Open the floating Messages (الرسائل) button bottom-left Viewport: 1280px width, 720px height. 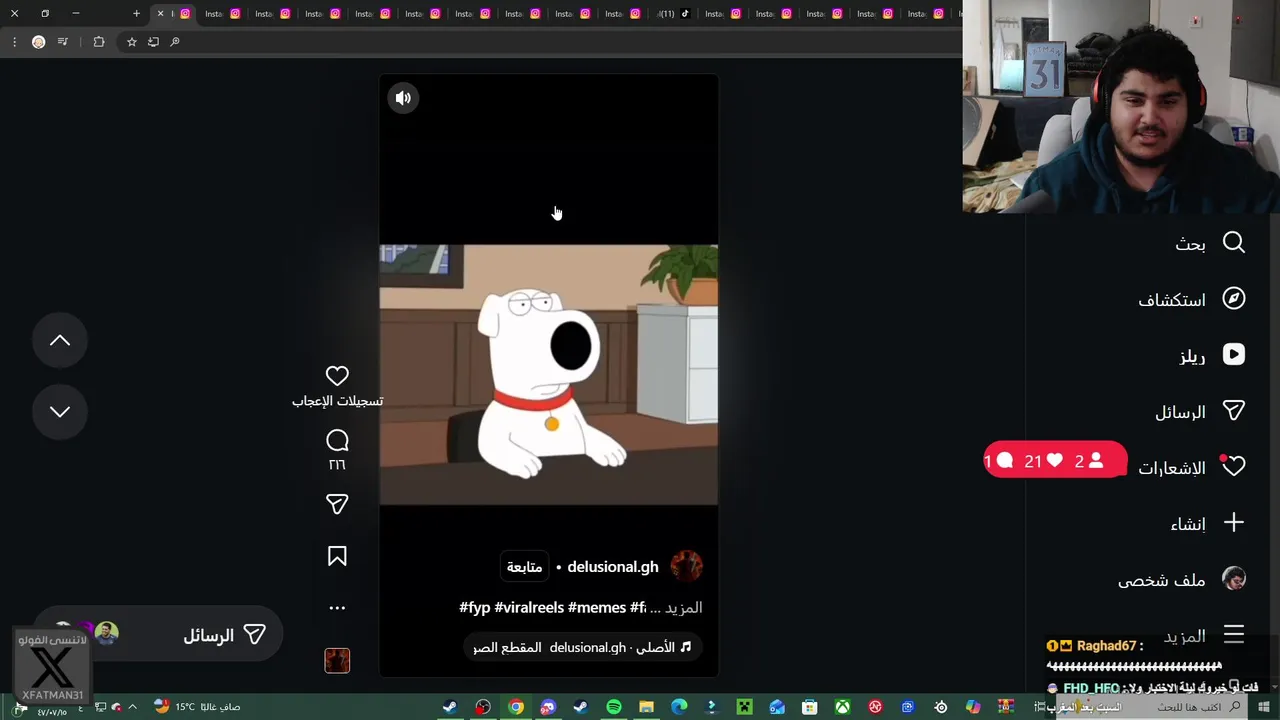(157, 635)
